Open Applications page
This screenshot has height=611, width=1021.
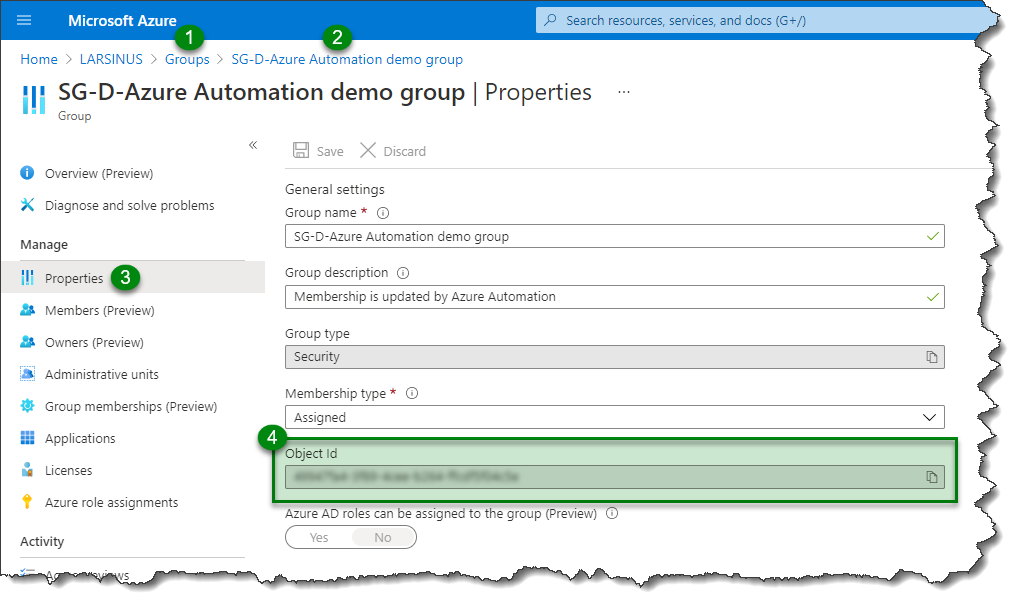[x=80, y=438]
